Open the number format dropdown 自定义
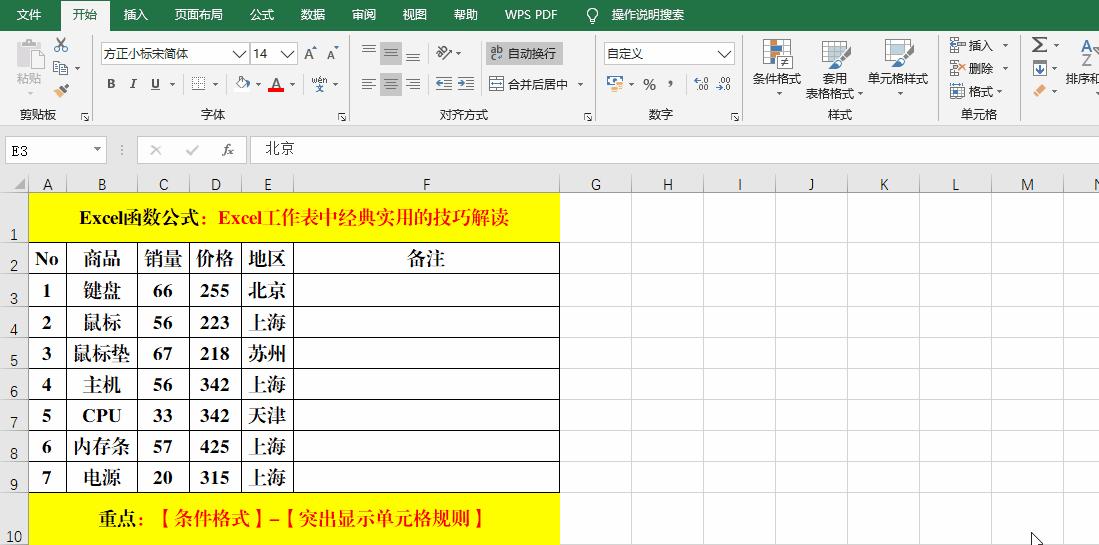Image resolution: width=1099 pixels, height=545 pixels. click(x=725, y=54)
